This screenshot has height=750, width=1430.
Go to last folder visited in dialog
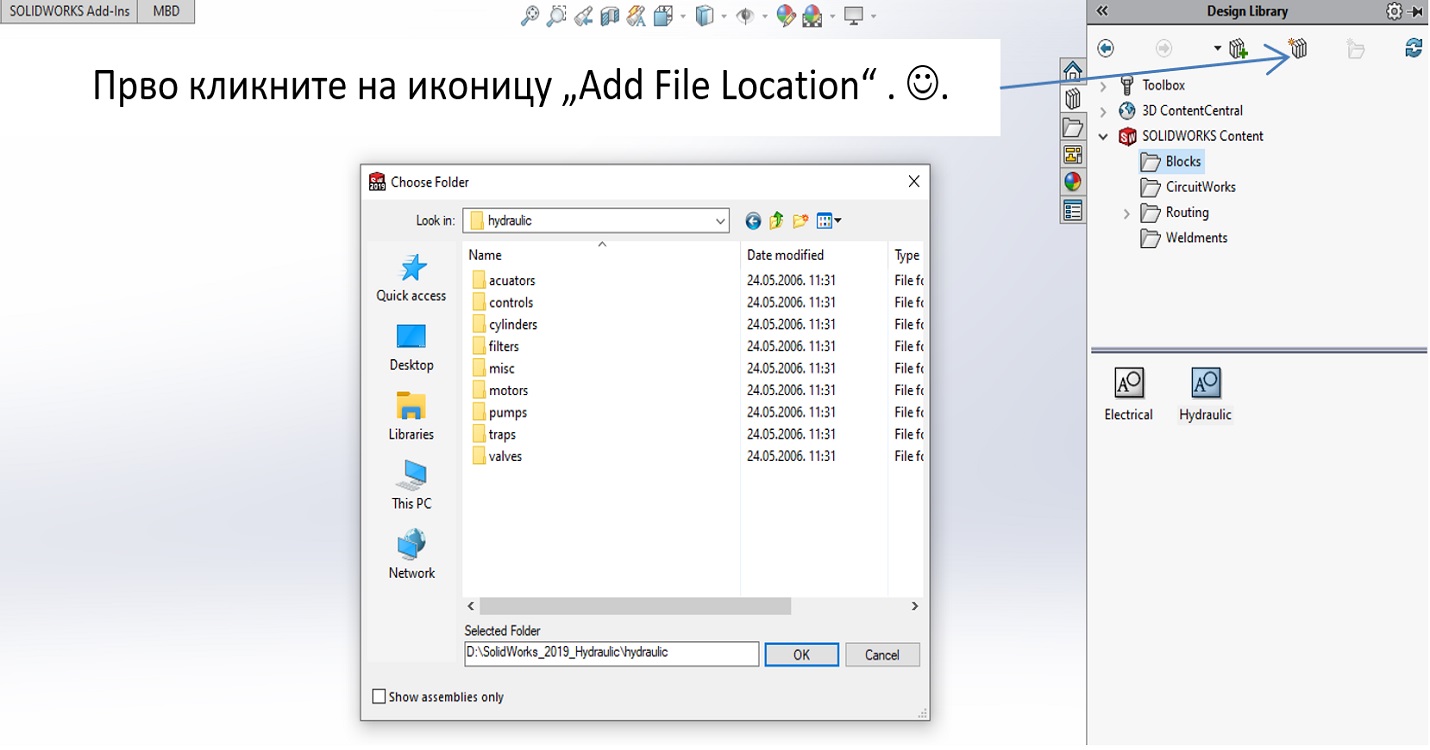pyautogui.click(x=753, y=221)
